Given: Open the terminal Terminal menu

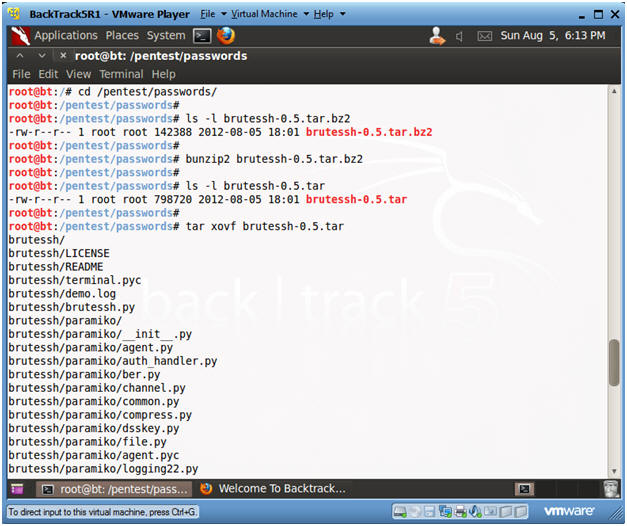Looking at the screenshot, I should click(121, 74).
